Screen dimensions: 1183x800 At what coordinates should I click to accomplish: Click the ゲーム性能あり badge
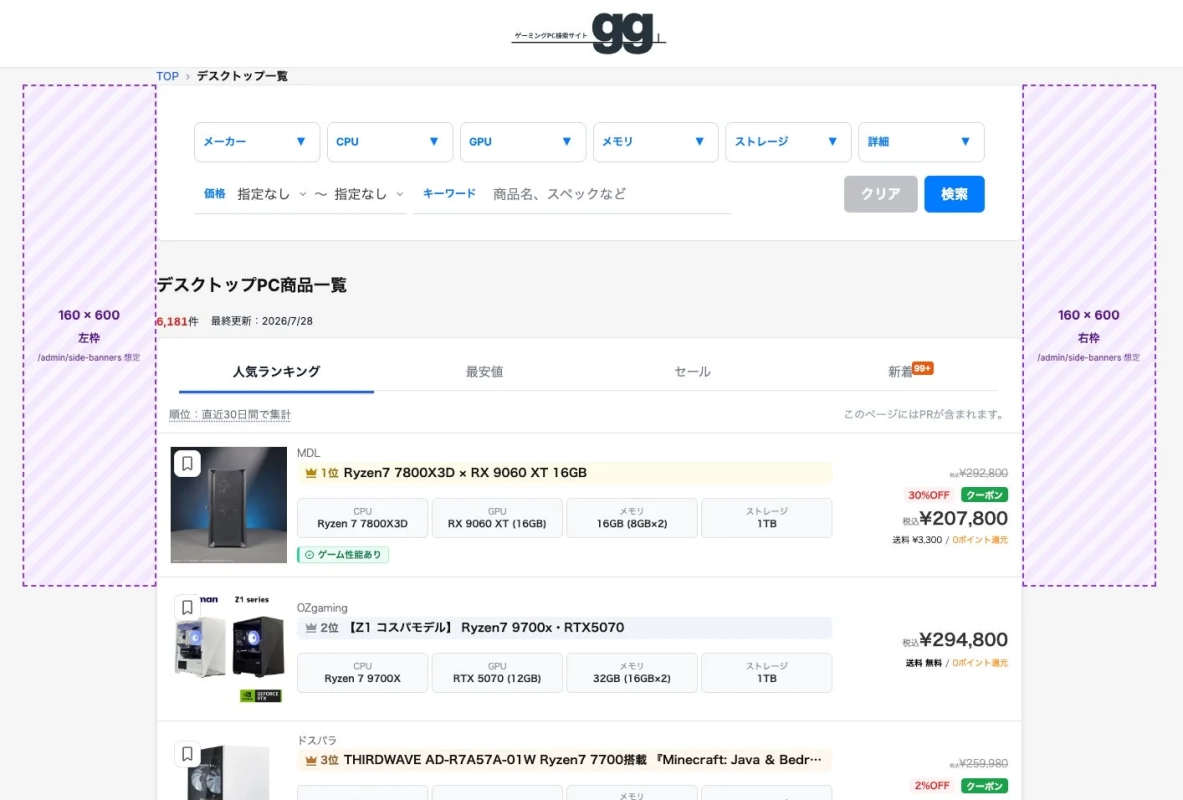[x=343, y=555]
